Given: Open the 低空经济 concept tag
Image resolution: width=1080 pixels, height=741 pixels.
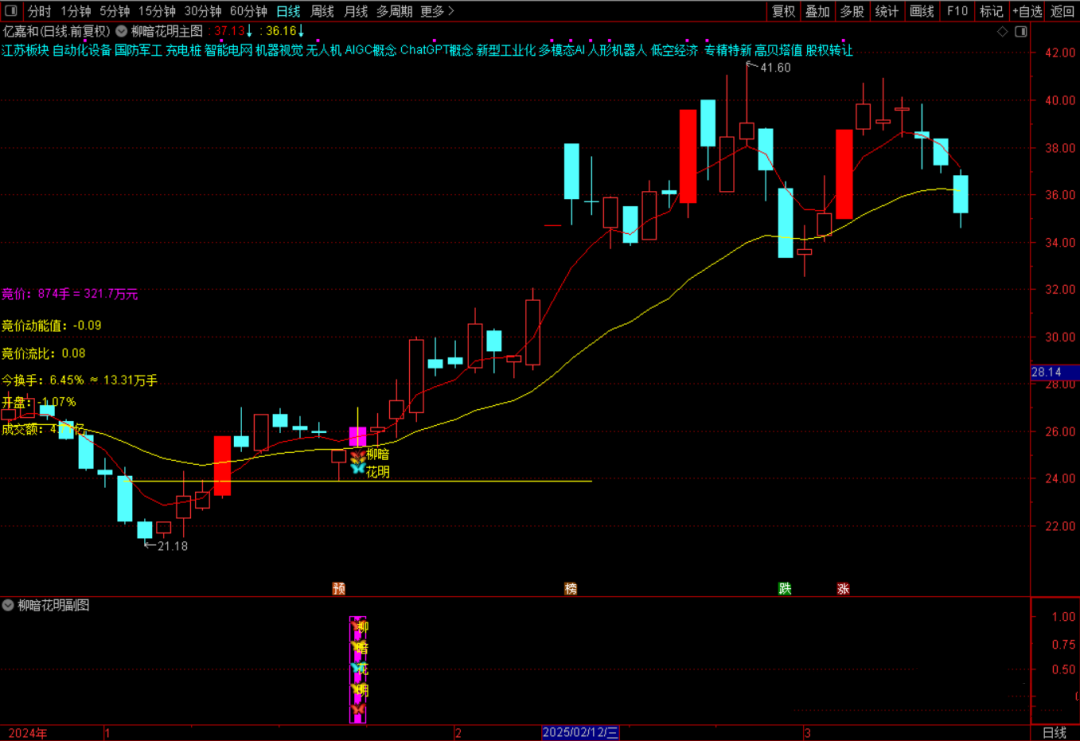Looking at the screenshot, I should 674,50.
